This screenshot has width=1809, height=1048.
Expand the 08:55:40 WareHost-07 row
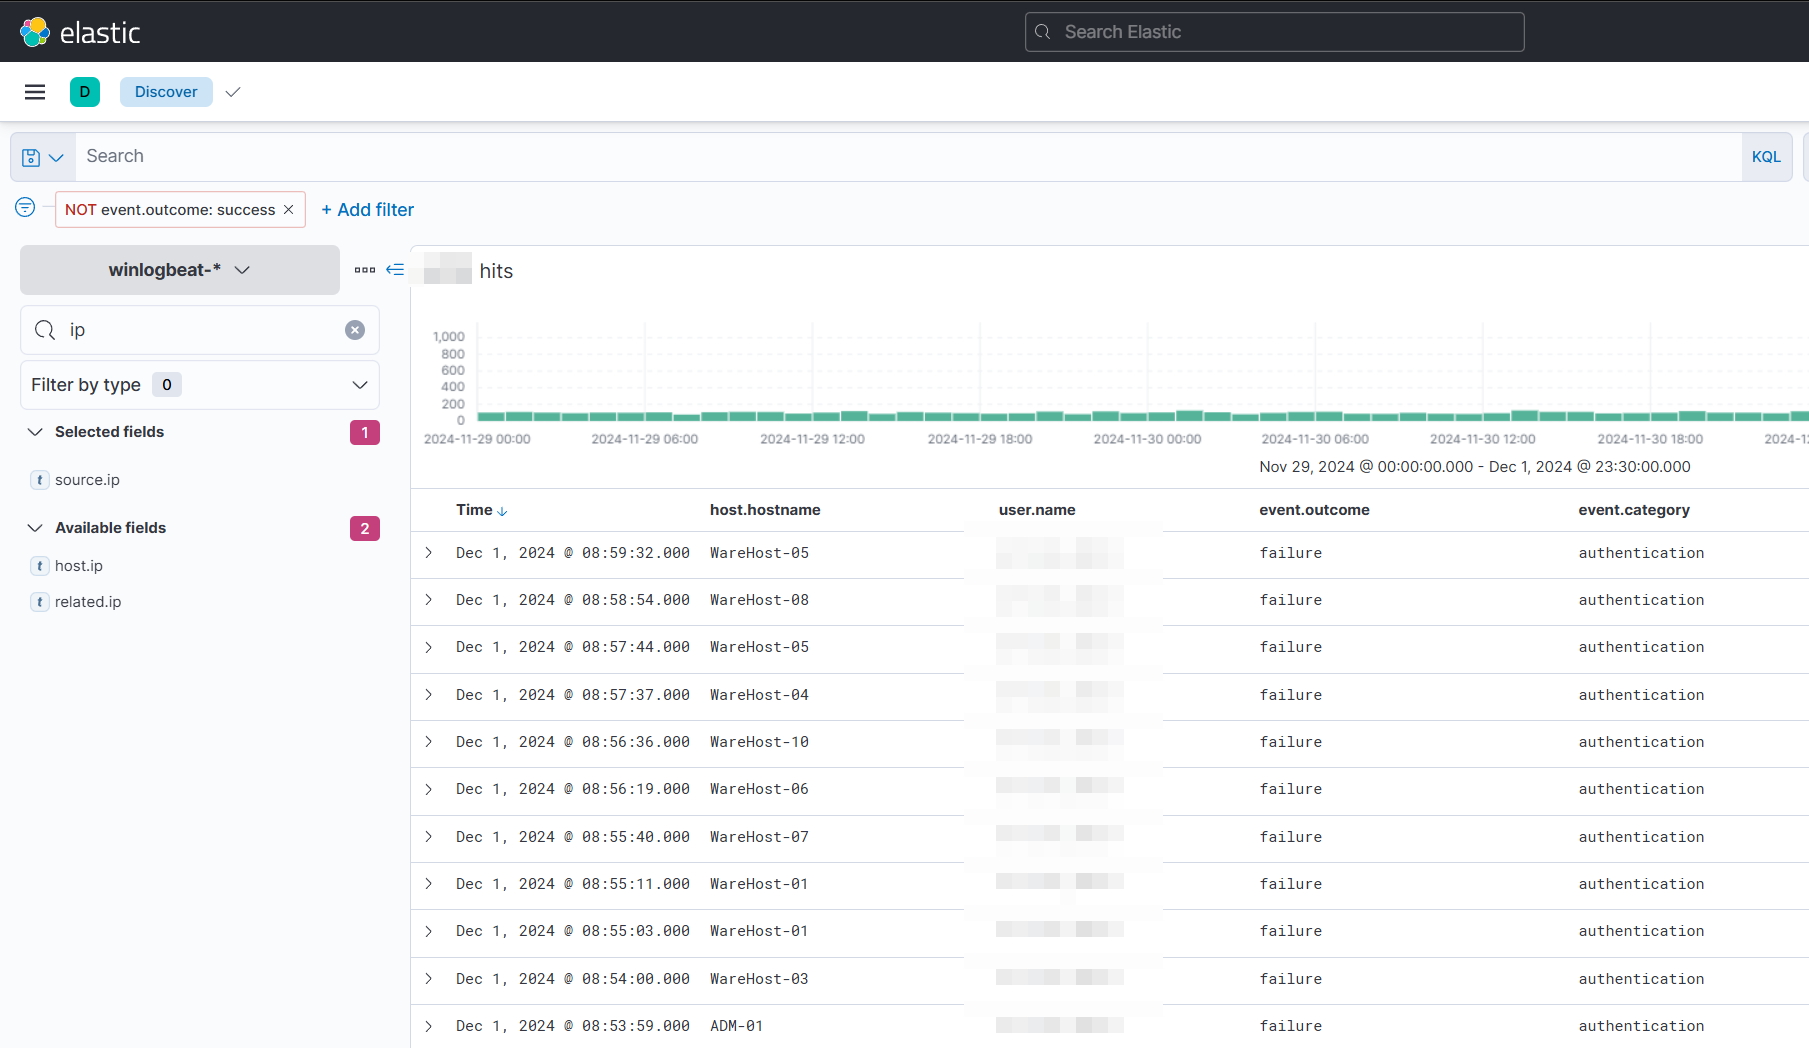click(429, 837)
